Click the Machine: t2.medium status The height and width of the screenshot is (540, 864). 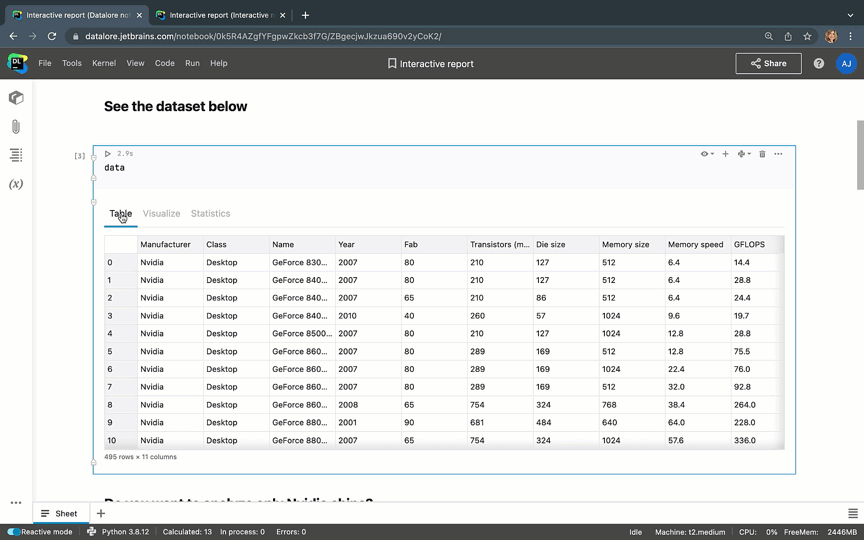coord(690,532)
